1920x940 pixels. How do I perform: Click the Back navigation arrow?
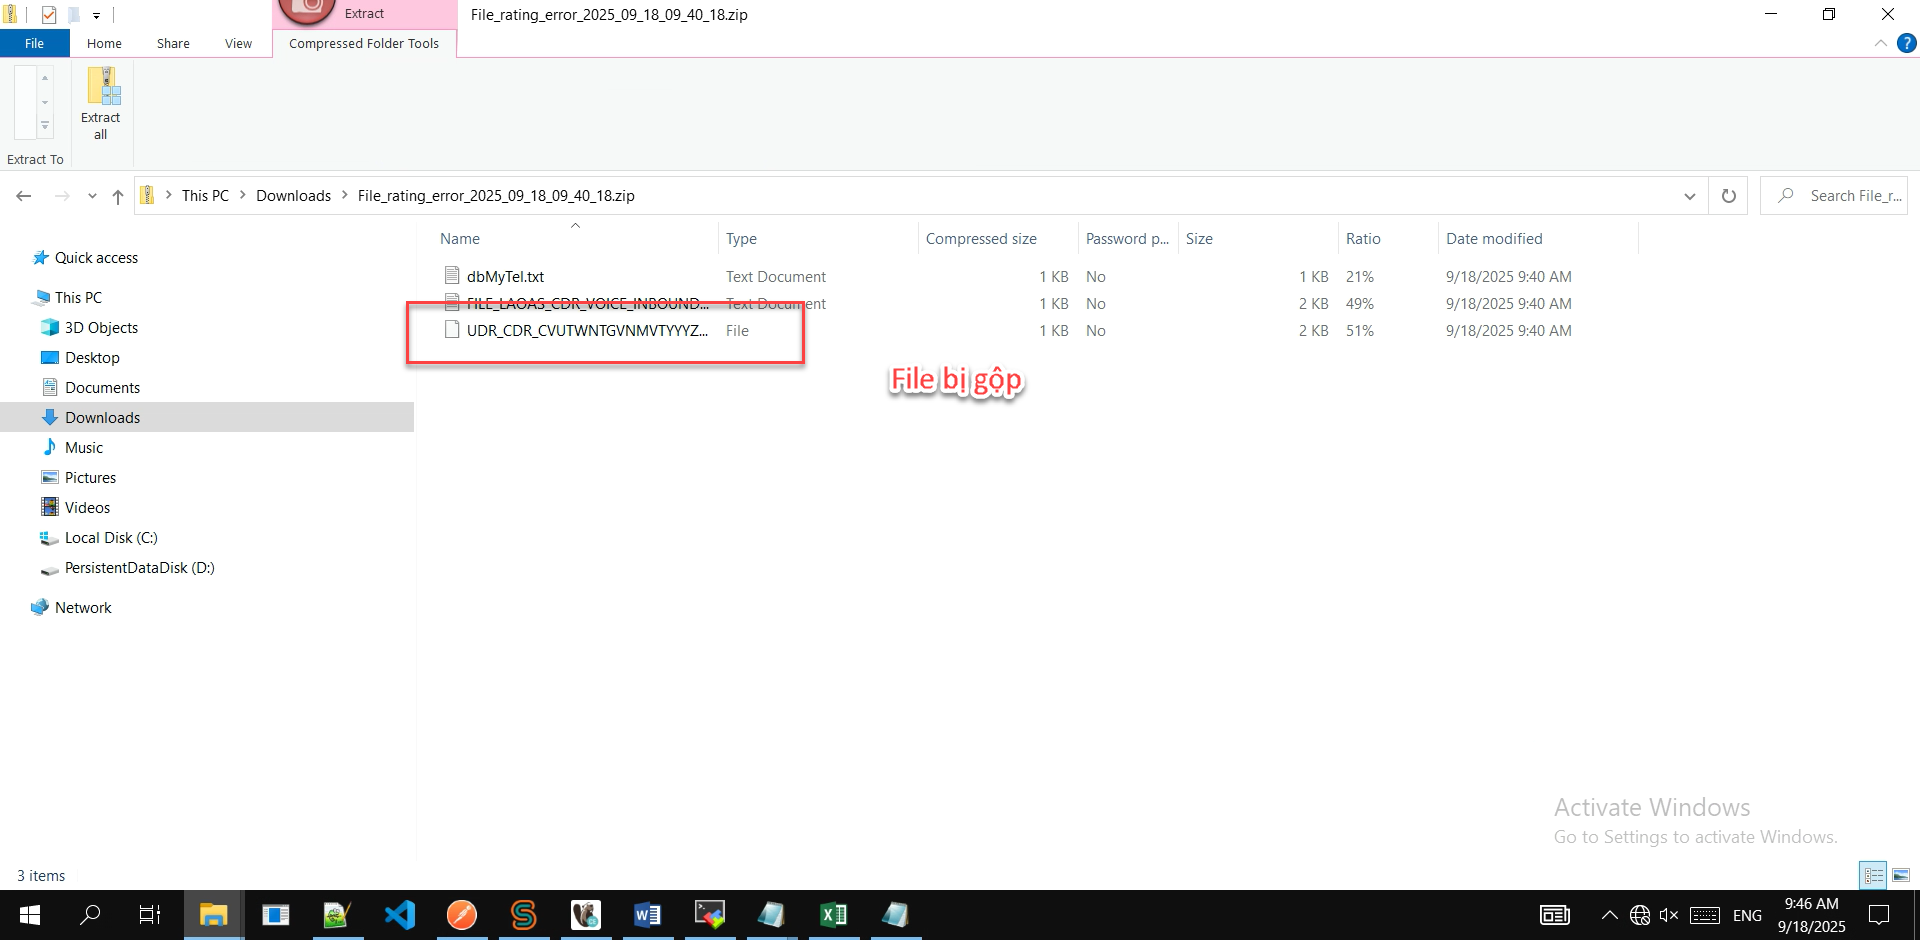click(24, 196)
